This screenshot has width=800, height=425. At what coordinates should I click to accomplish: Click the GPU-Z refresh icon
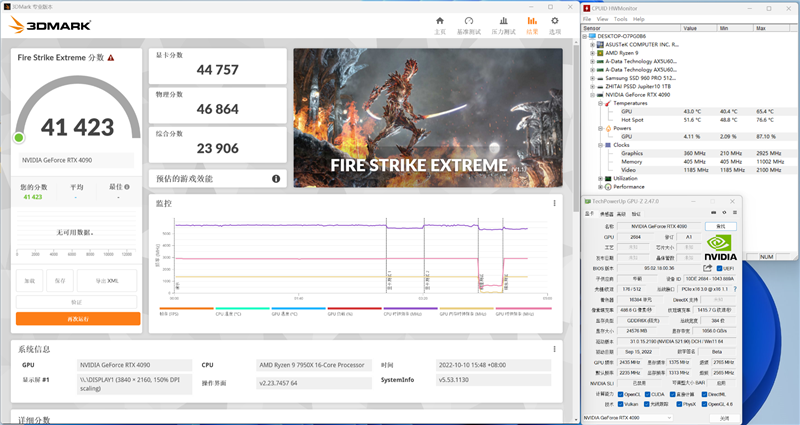point(724,213)
